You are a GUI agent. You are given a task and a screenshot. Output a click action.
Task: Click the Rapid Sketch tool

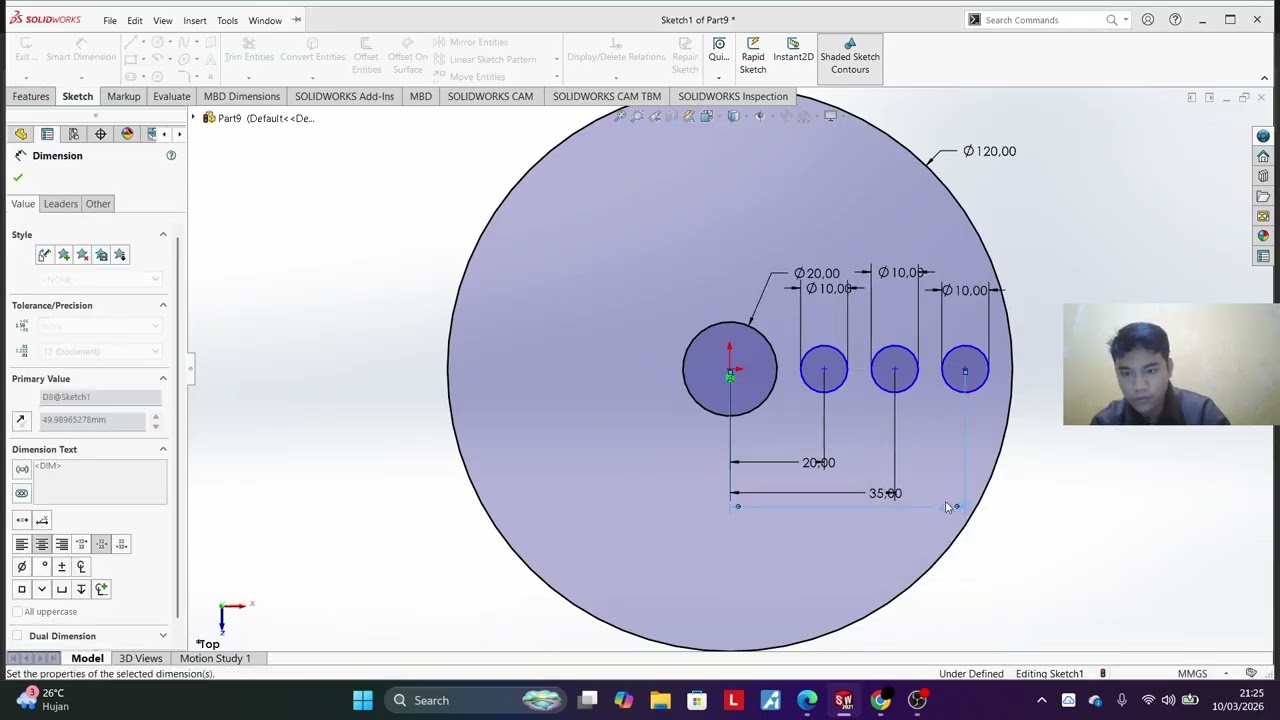pos(753,56)
